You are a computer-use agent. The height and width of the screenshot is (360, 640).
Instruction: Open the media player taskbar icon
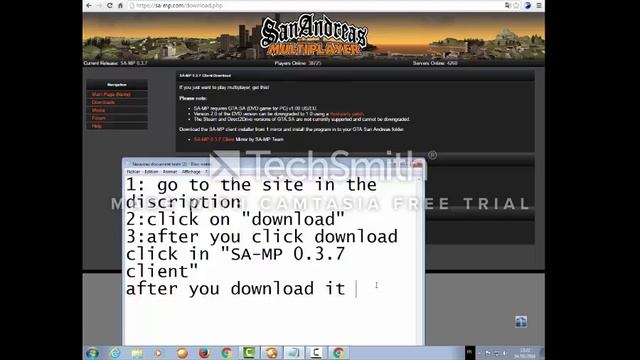pyautogui.click(x=159, y=353)
